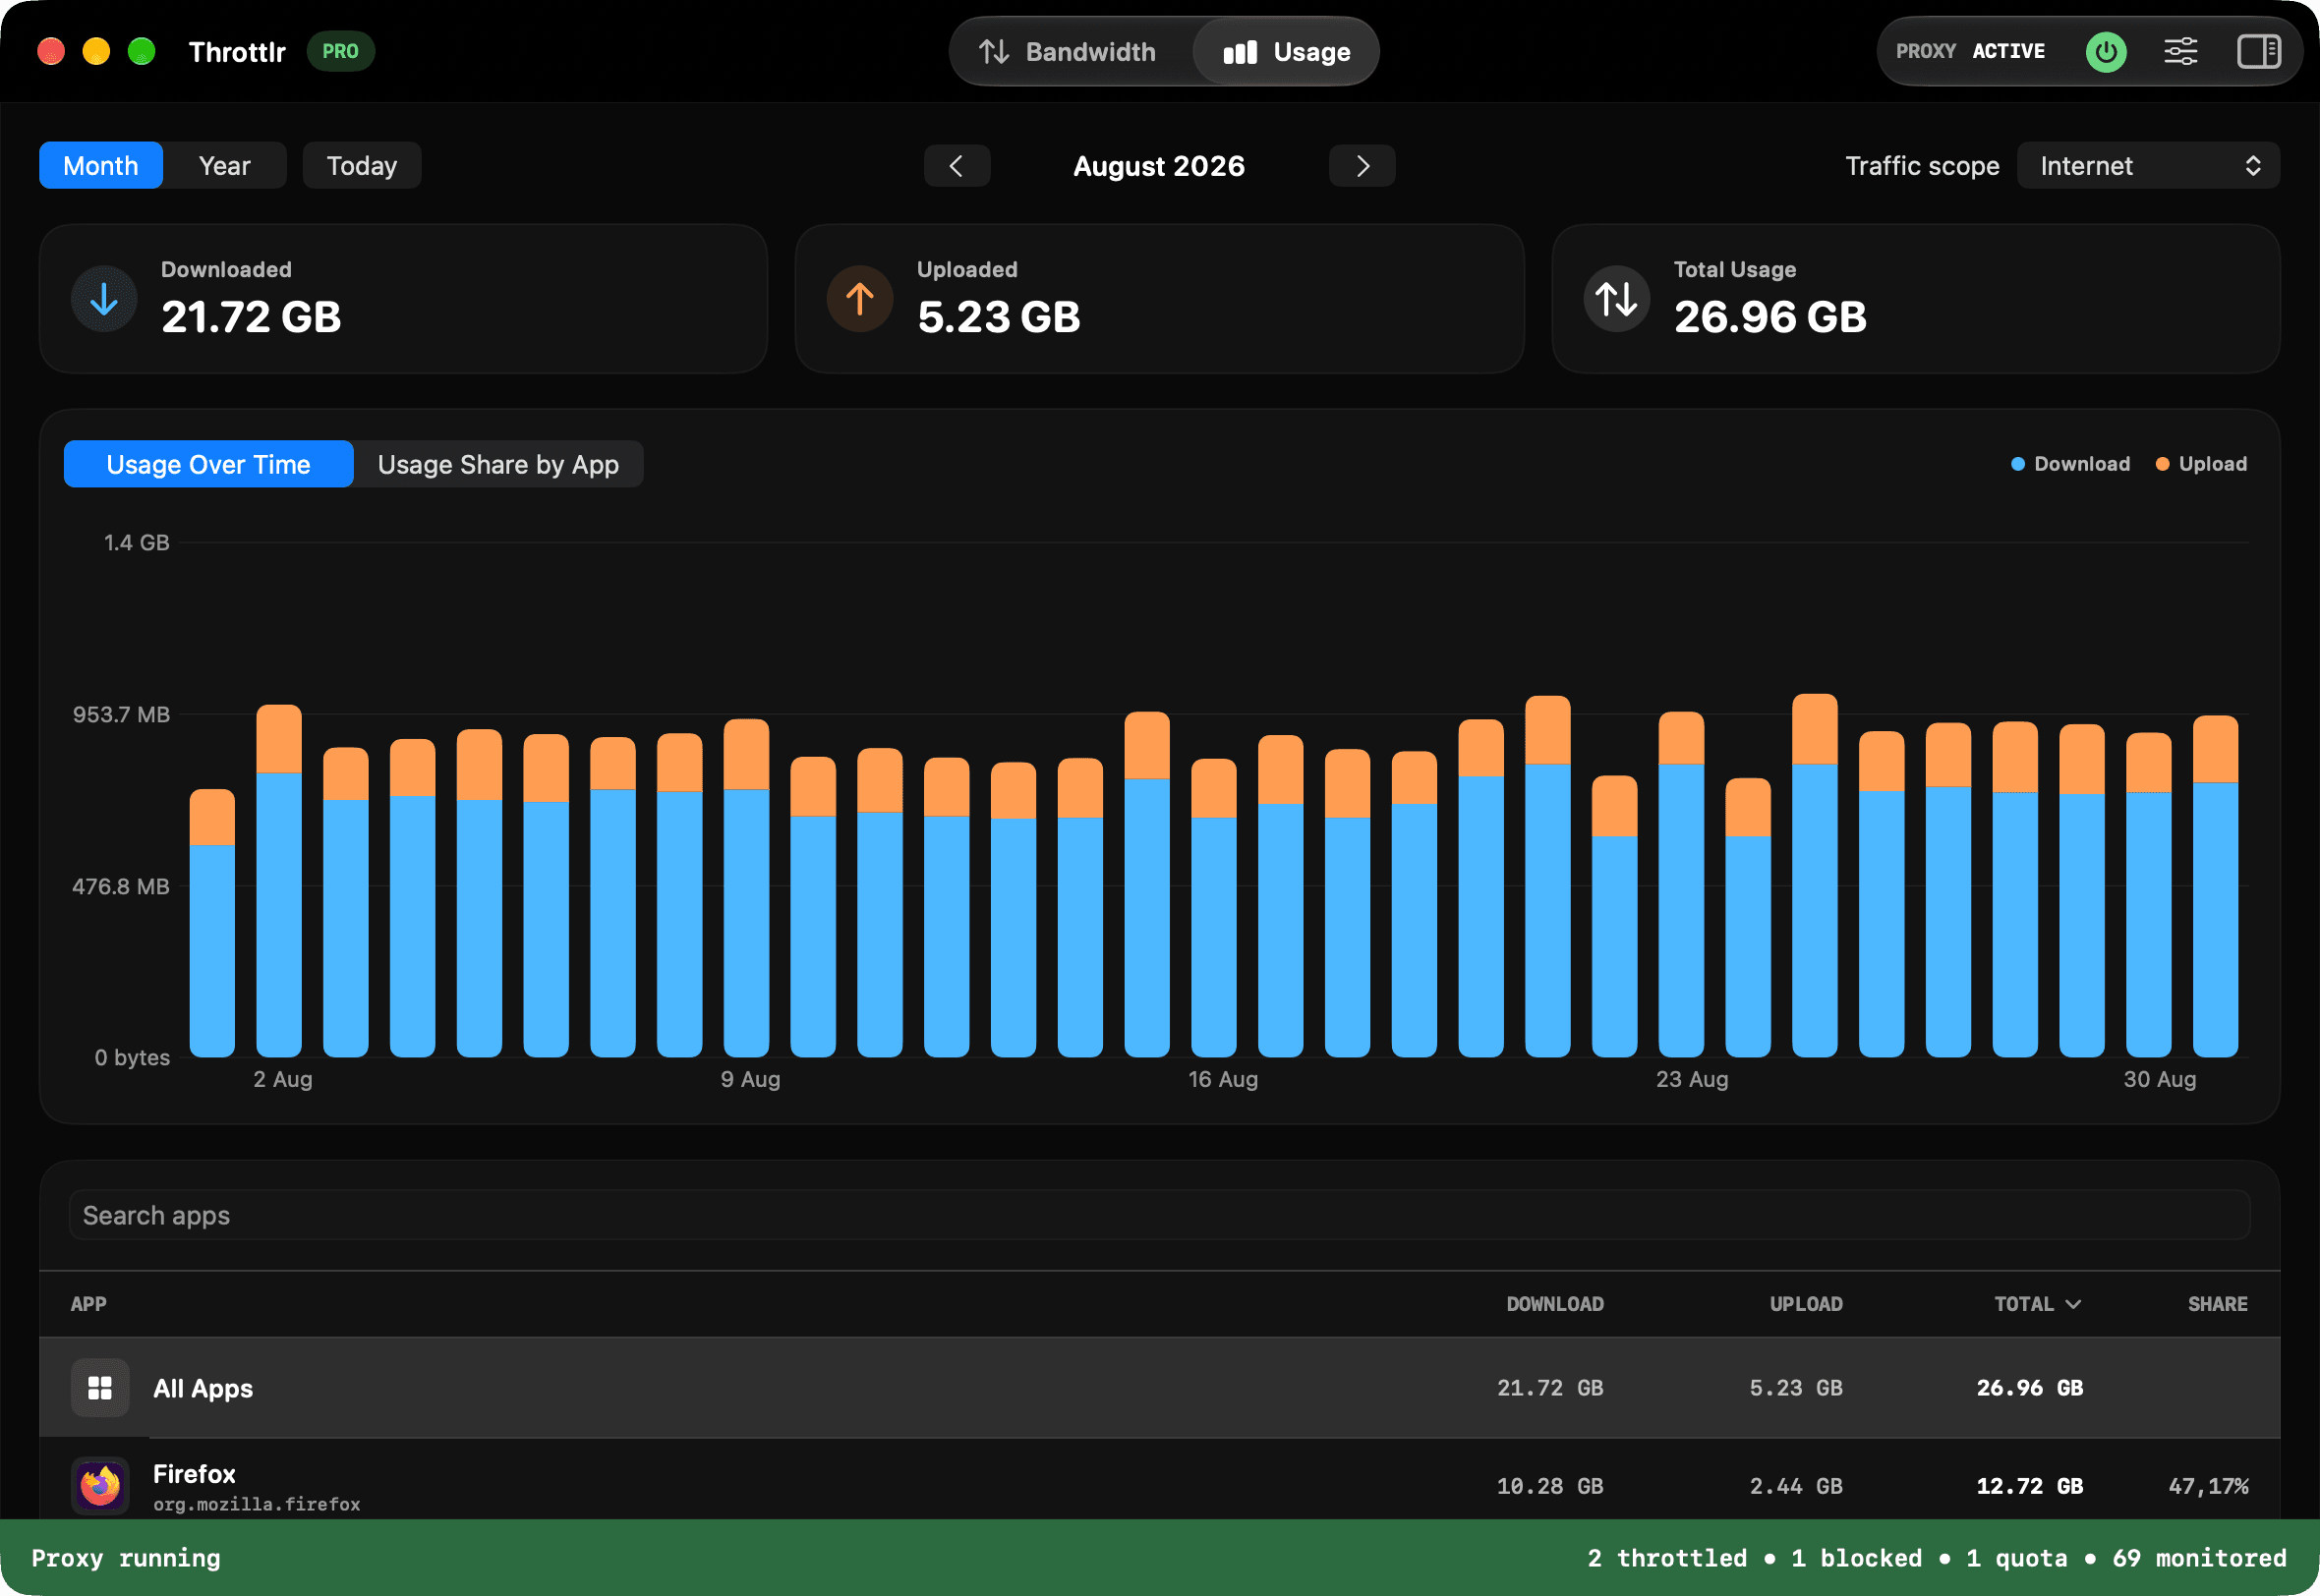The height and width of the screenshot is (1596, 2320).
Task: Sort by the APP column header
Action: point(88,1304)
